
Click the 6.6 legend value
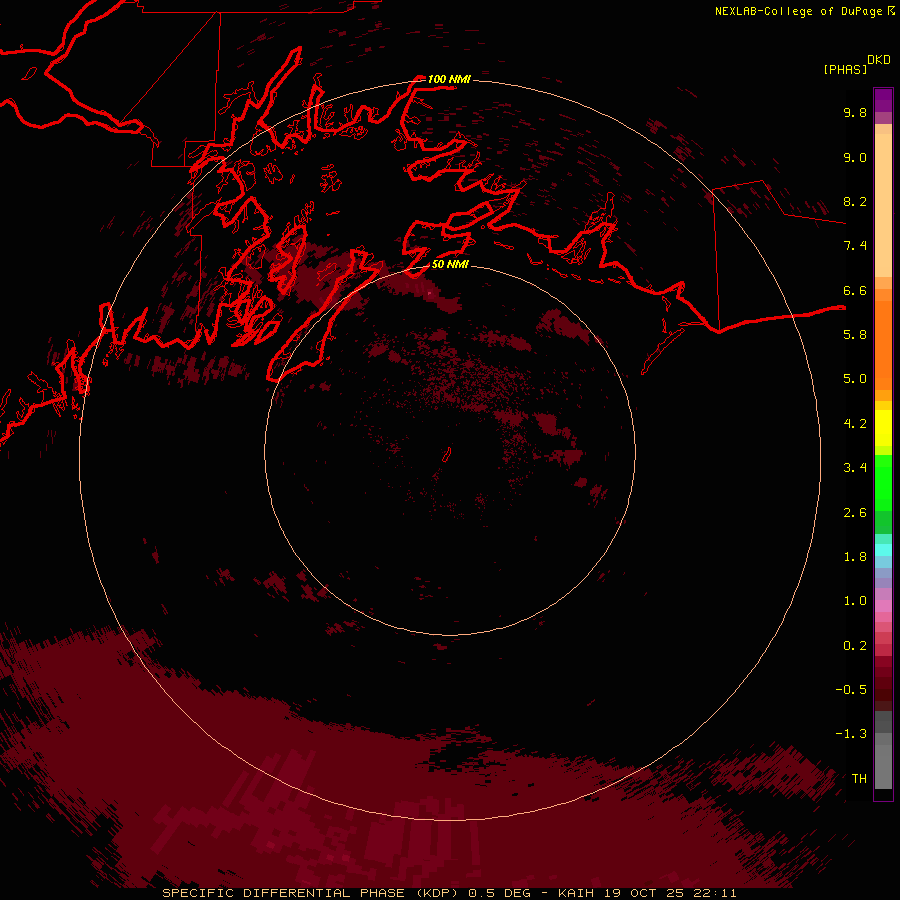click(855, 290)
